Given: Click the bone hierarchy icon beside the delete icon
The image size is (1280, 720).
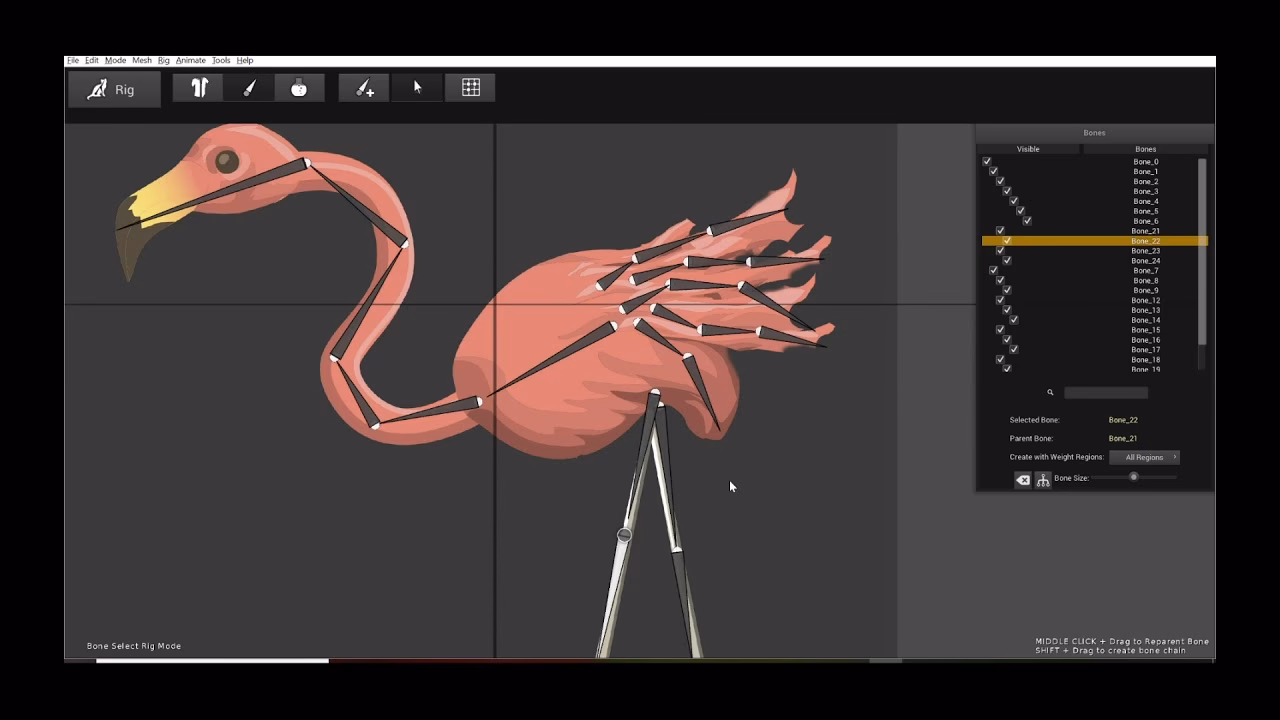Looking at the screenshot, I should (1043, 480).
